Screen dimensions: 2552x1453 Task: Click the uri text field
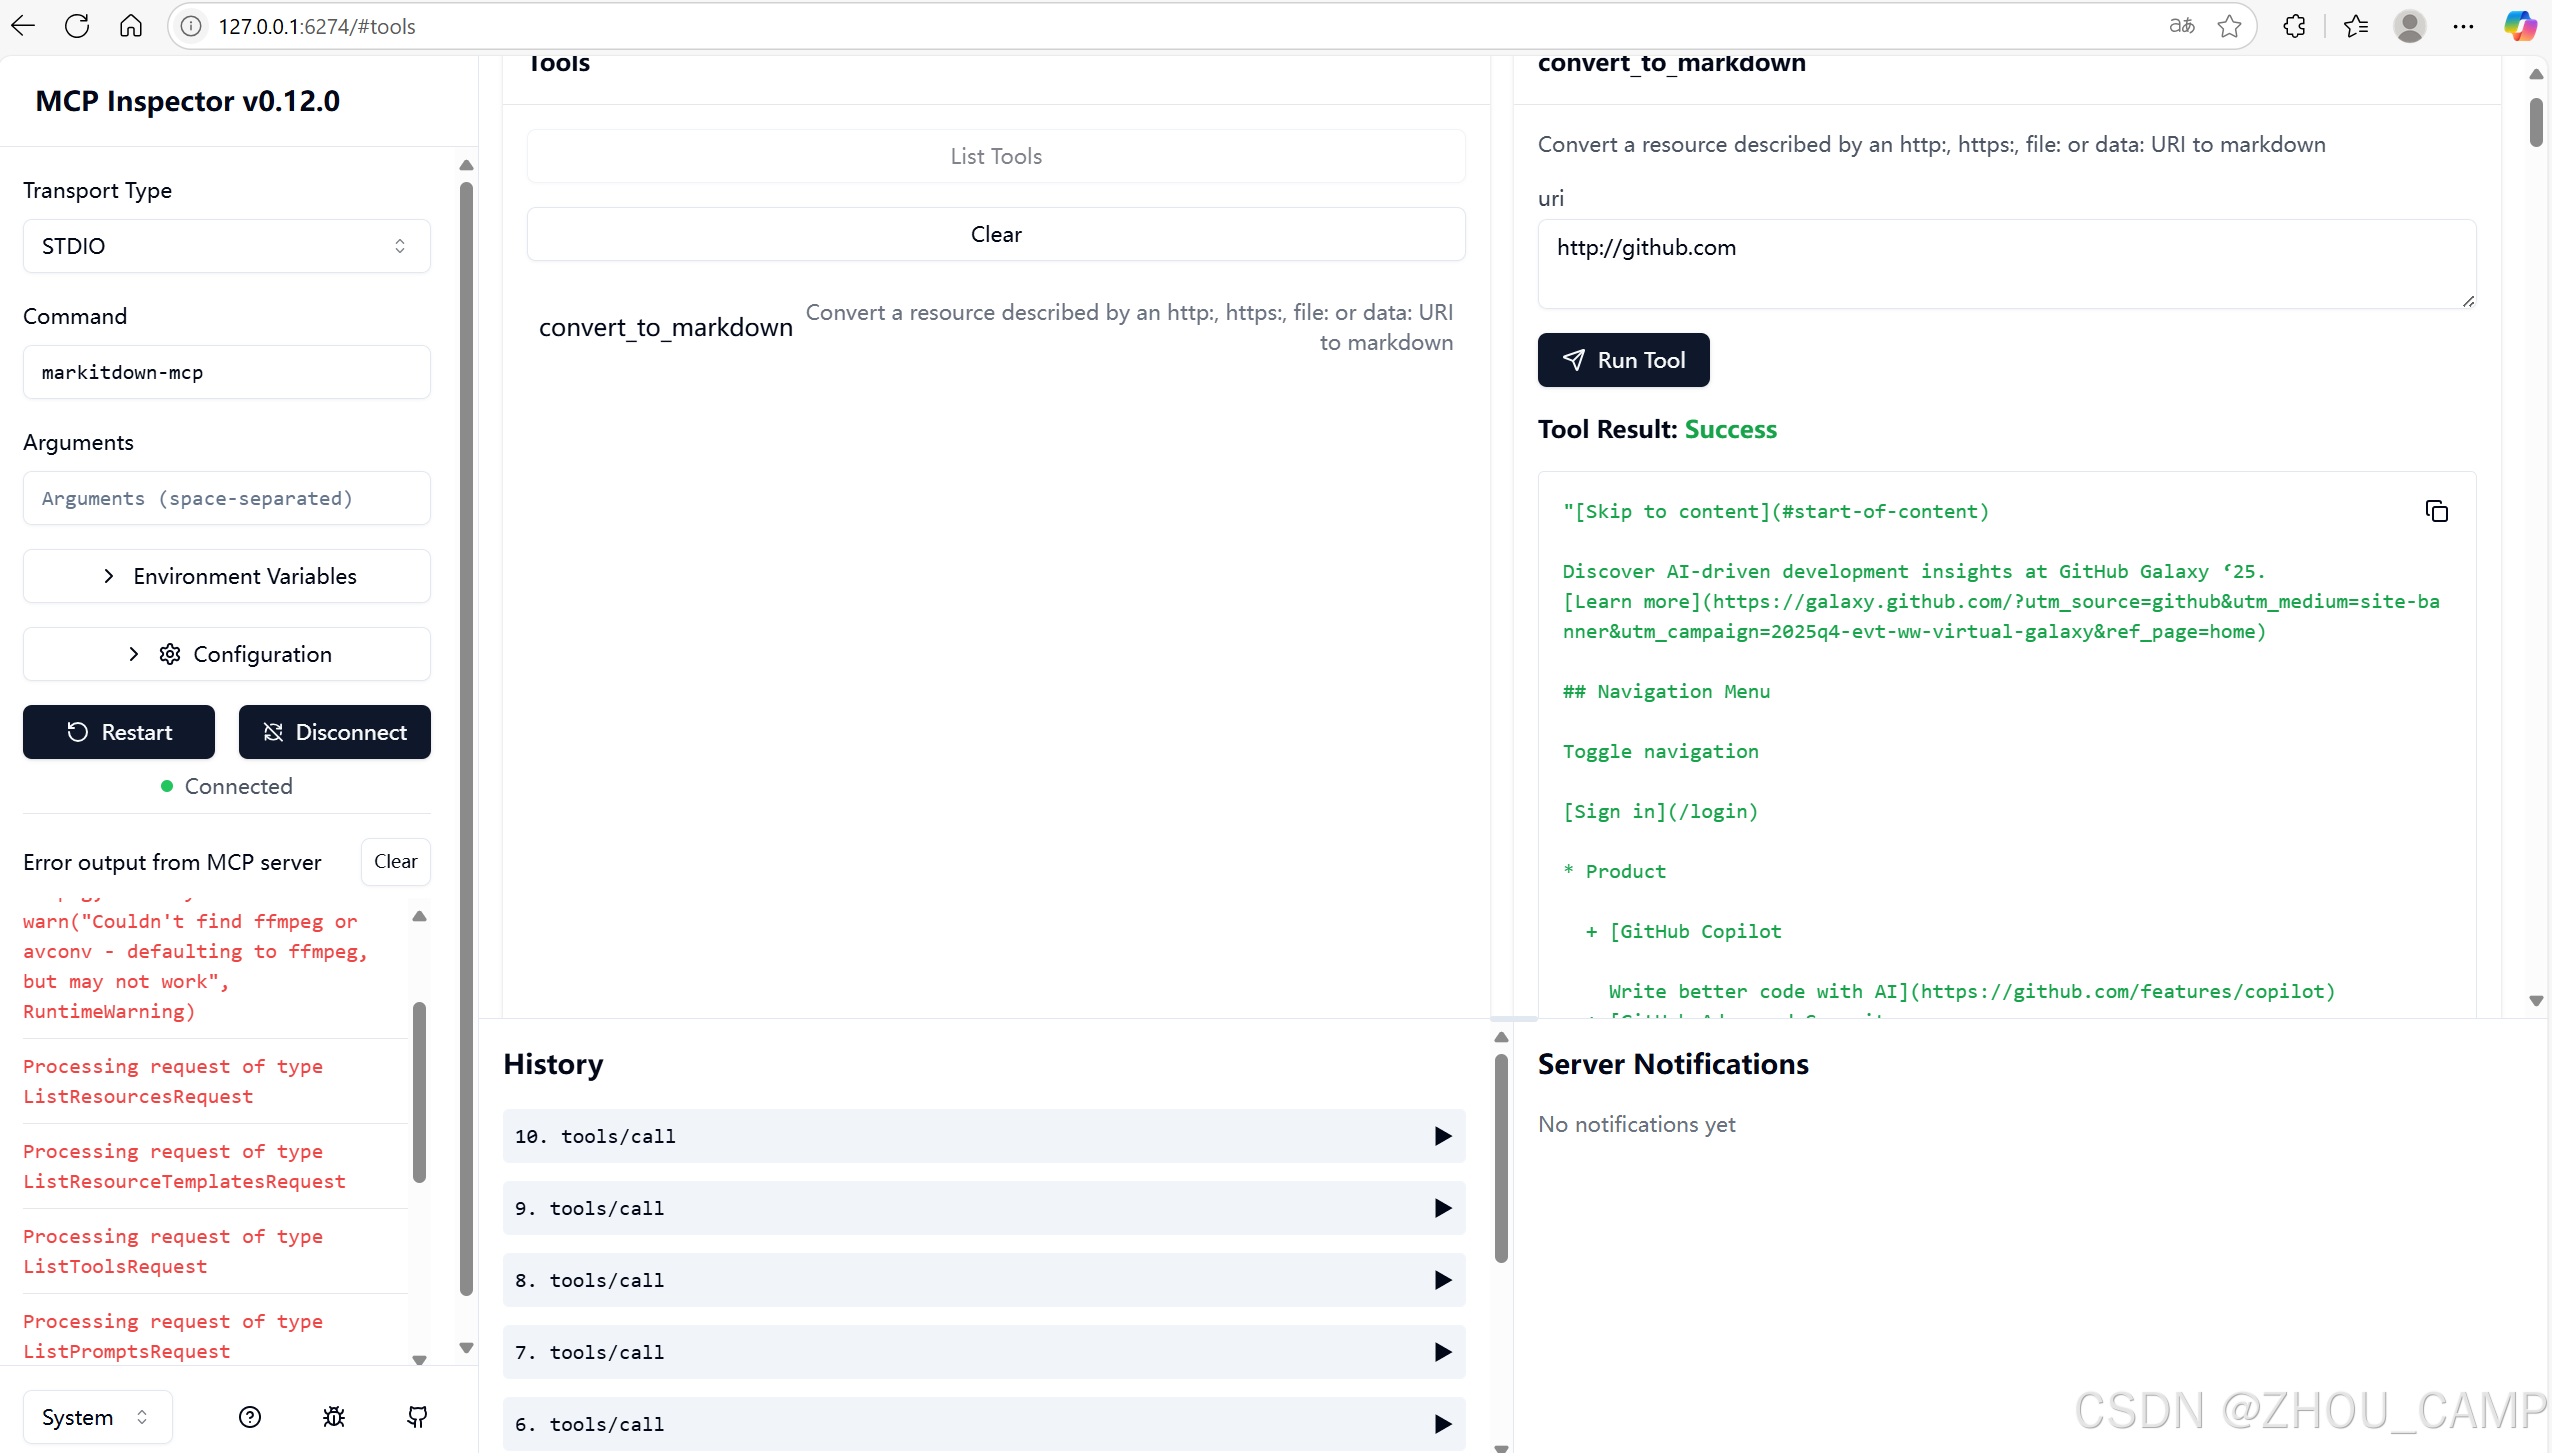click(x=2005, y=264)
